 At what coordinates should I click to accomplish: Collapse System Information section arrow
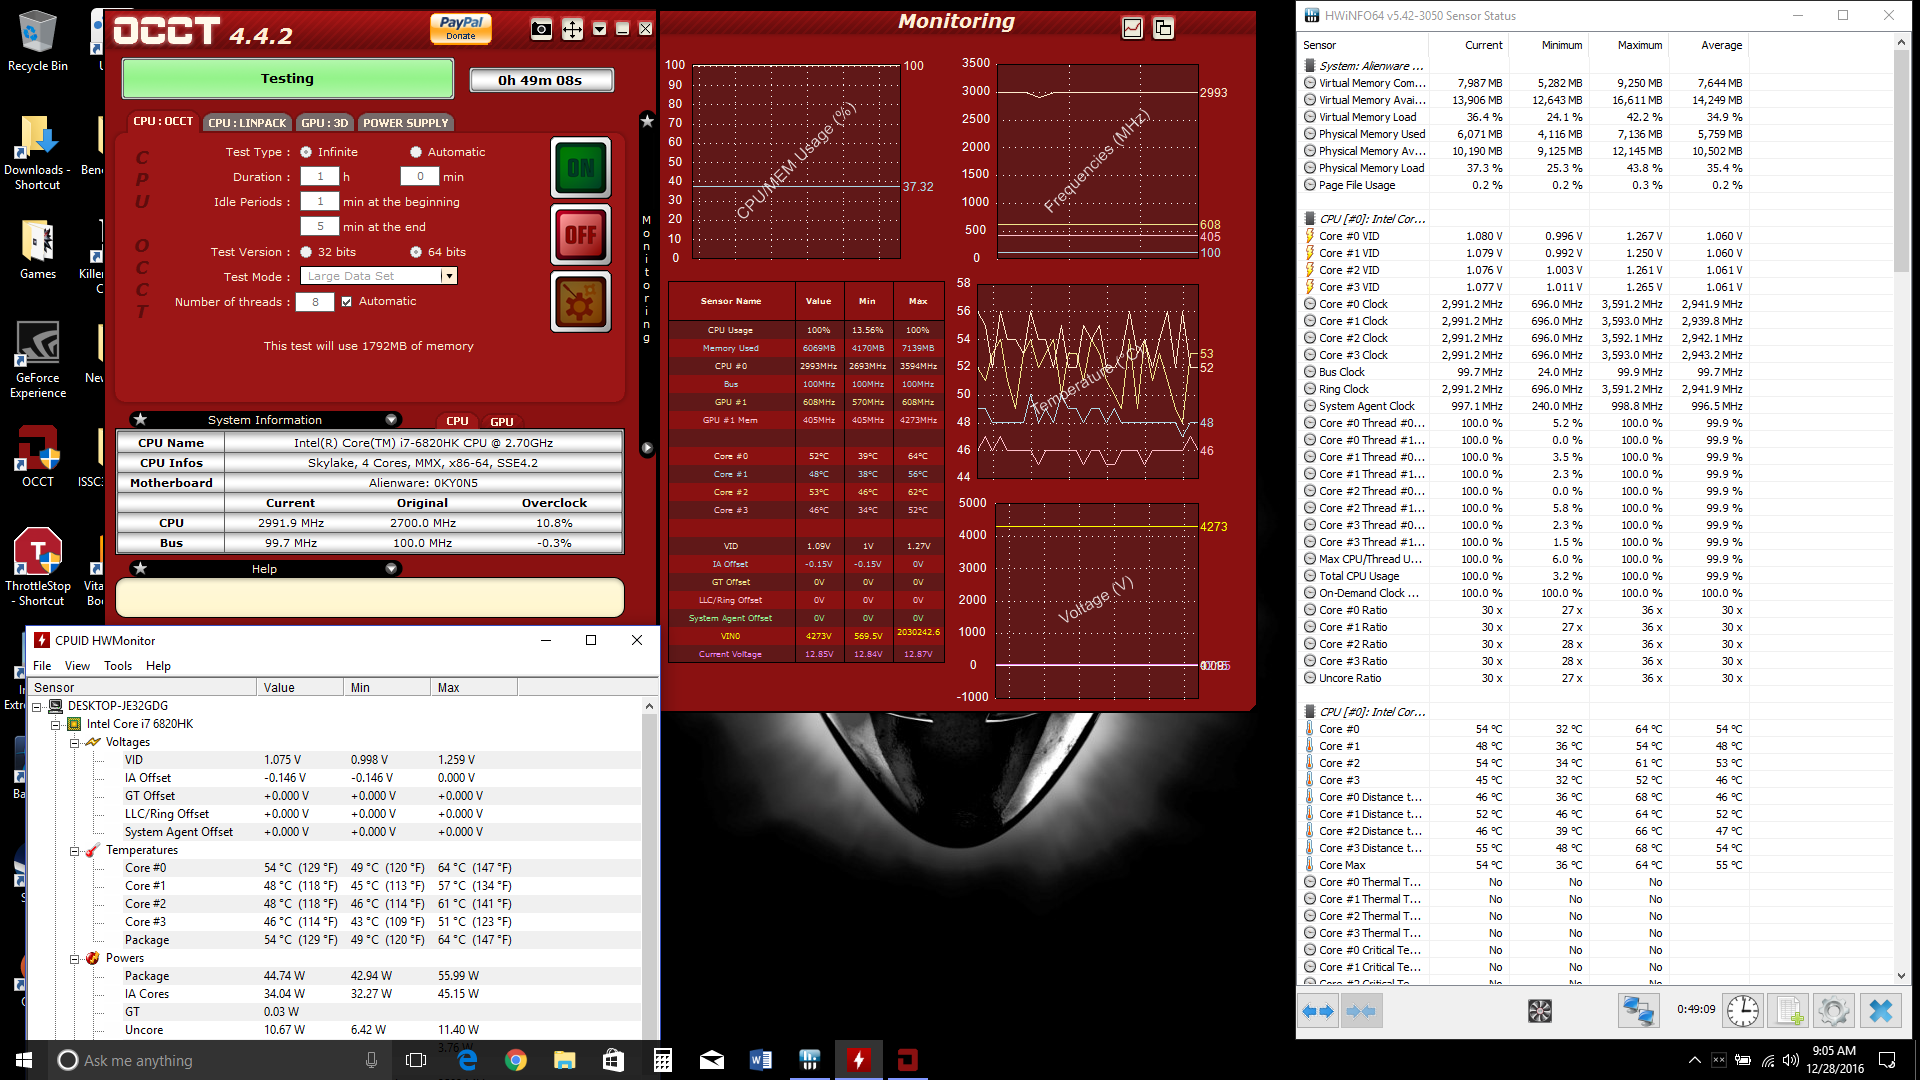pos(391,420)
